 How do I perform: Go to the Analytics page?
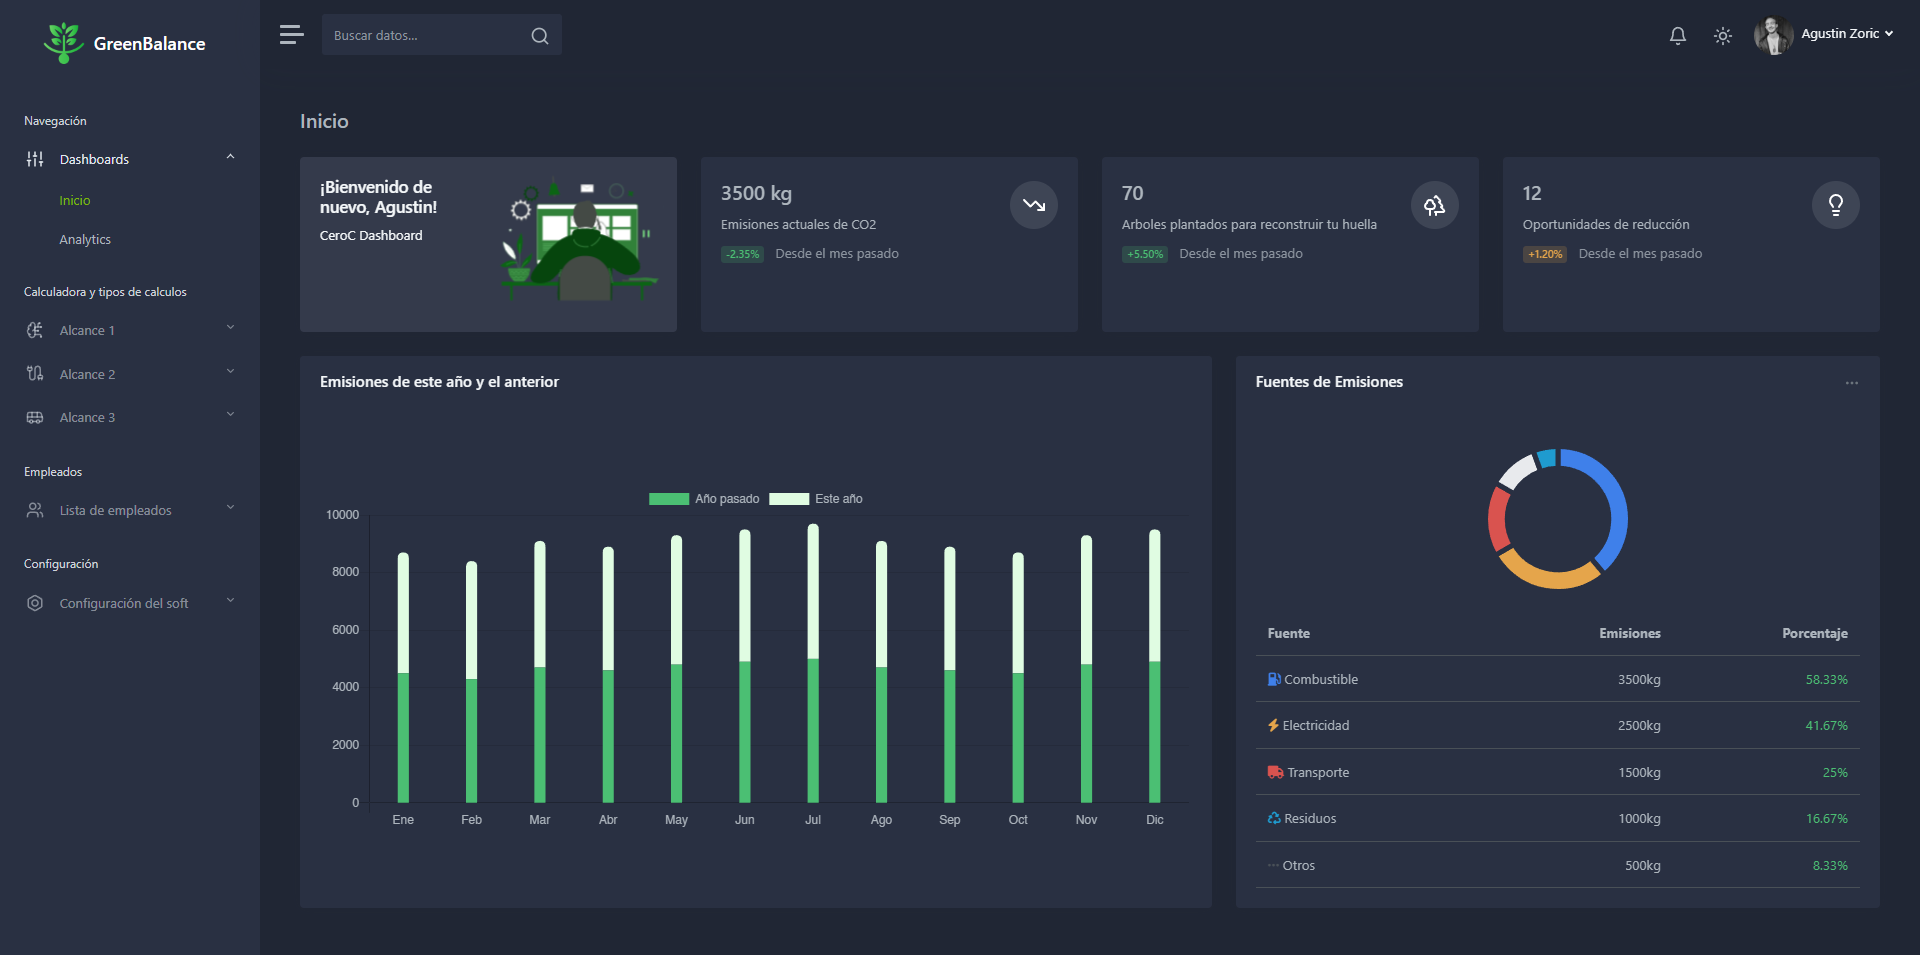tap(85, 240)
